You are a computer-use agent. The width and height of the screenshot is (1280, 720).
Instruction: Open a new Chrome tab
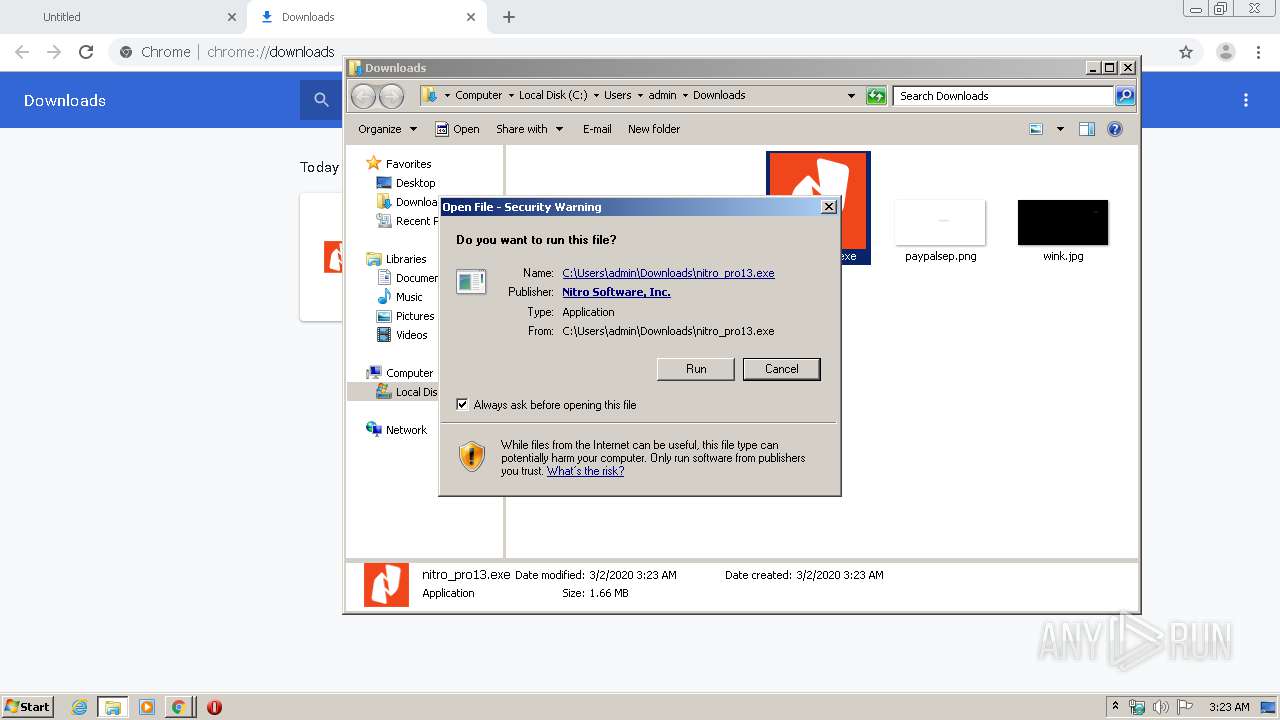[509, 17]
